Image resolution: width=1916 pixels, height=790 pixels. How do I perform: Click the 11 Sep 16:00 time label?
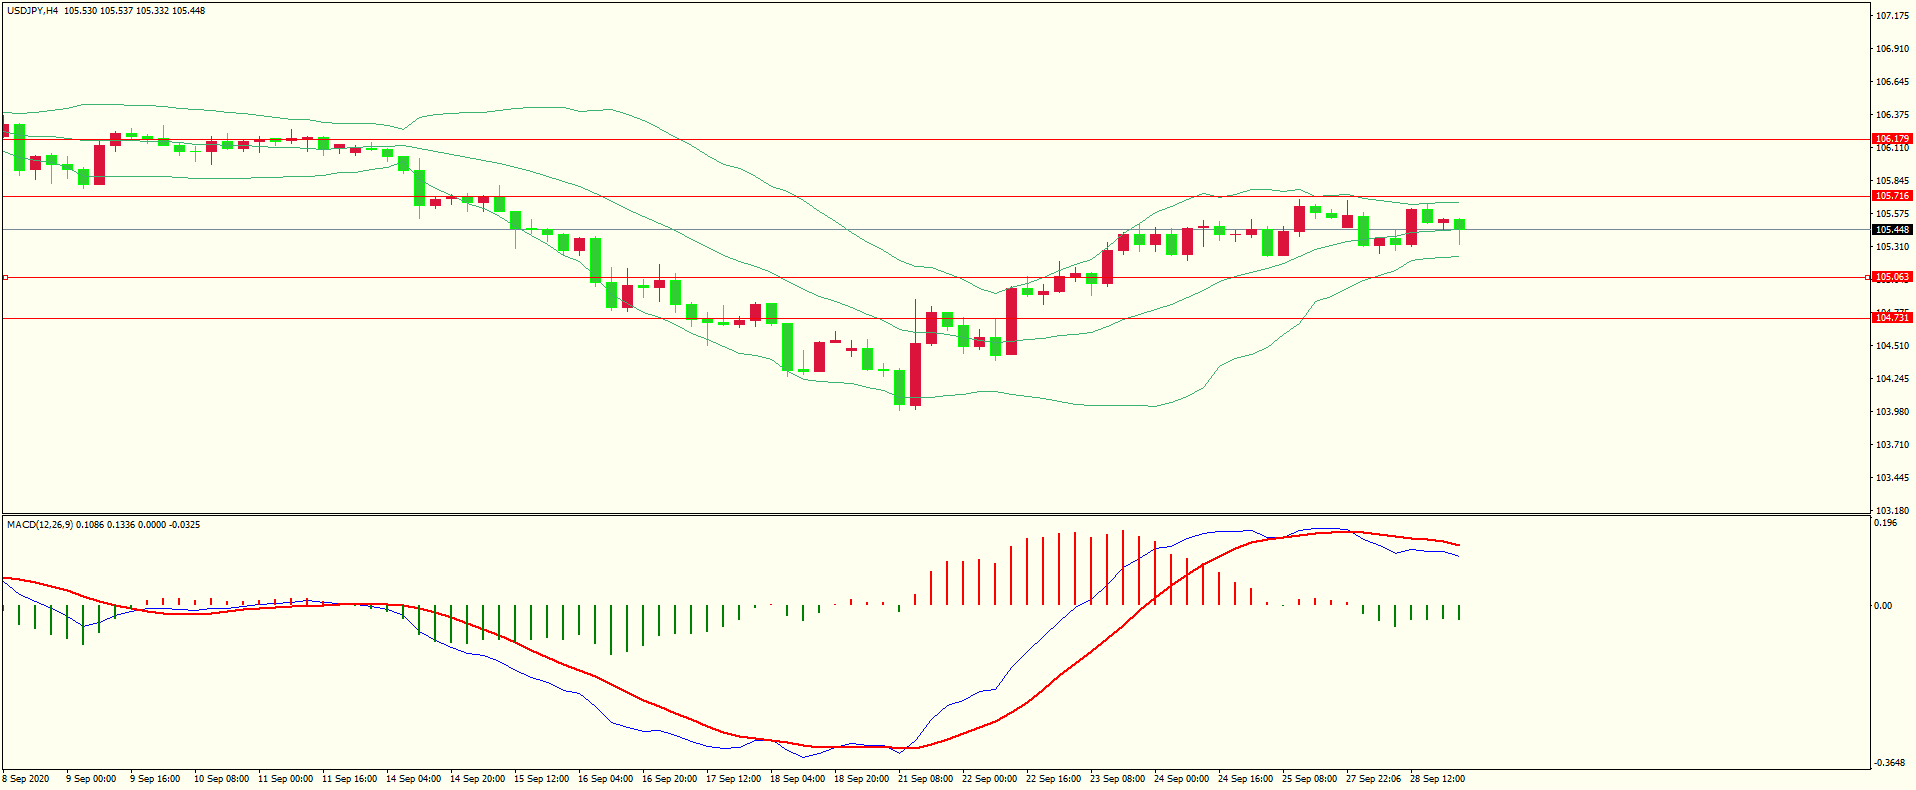(x=349, y=779)
